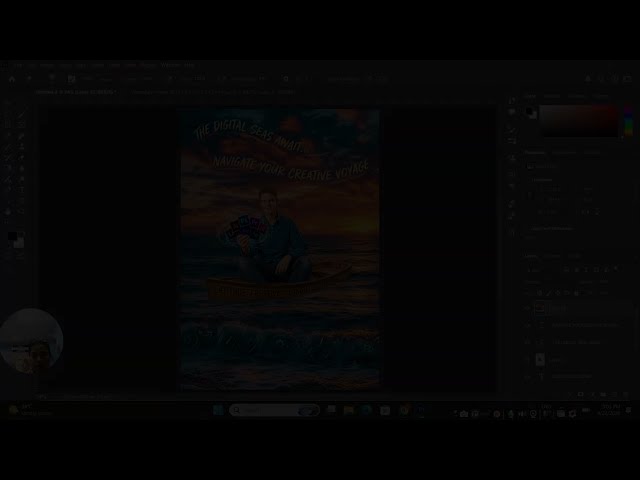The image size is (640, 480).
Task: Pick a color in the Color panel field
Action: click(x=580, y=121)
